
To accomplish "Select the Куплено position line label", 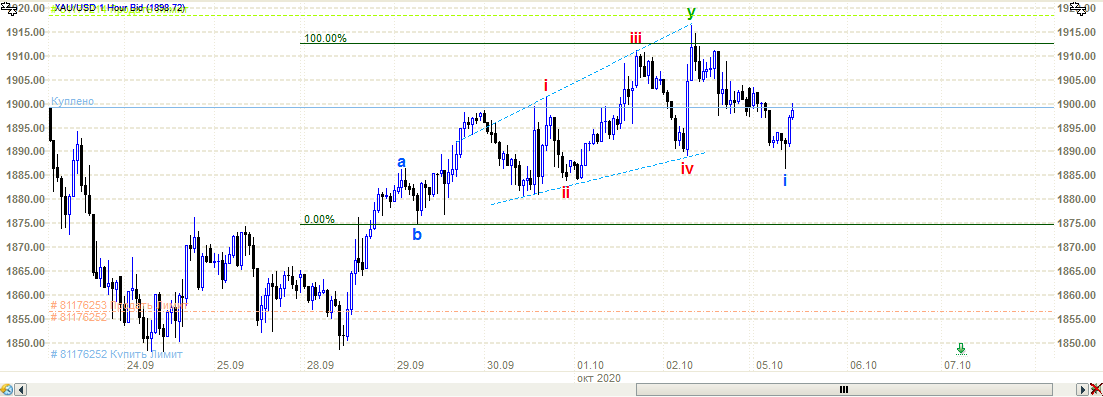I will pyautogui.click(x=72, y=101).
